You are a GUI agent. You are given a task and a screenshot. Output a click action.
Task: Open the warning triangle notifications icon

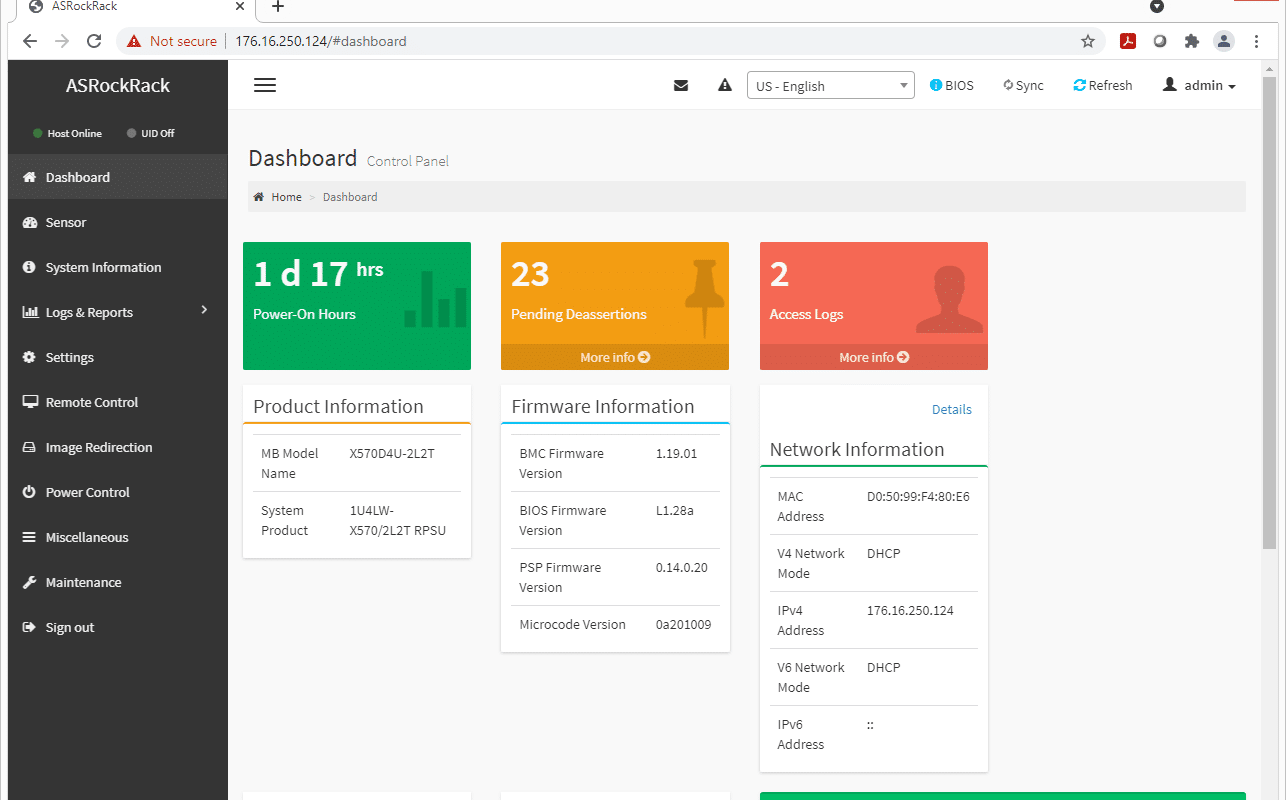(725, 86)
